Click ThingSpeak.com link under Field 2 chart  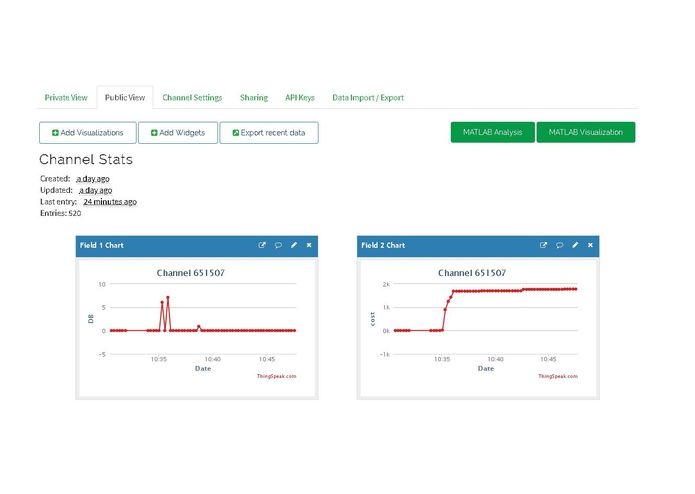click(558, 376)
